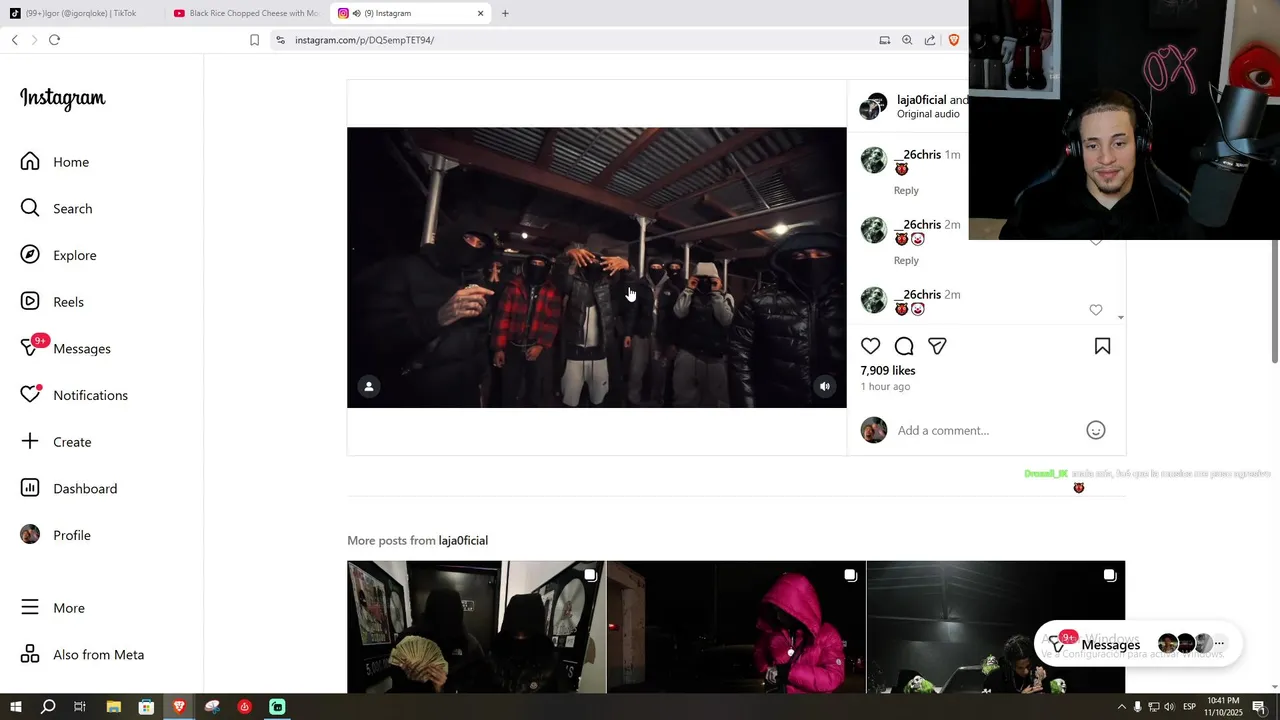Like the post with heart icon
Image resolution: width=1280 pixels, height=720 pixels.
coord(871,346)
